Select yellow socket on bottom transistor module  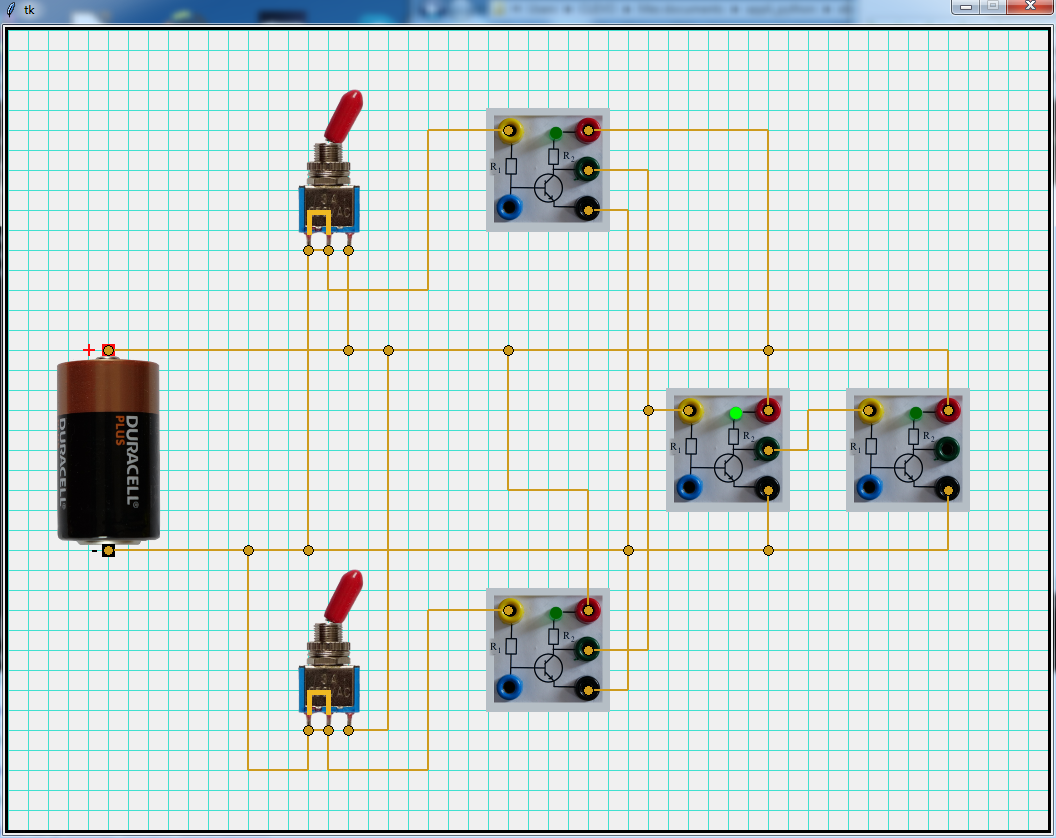509,609
